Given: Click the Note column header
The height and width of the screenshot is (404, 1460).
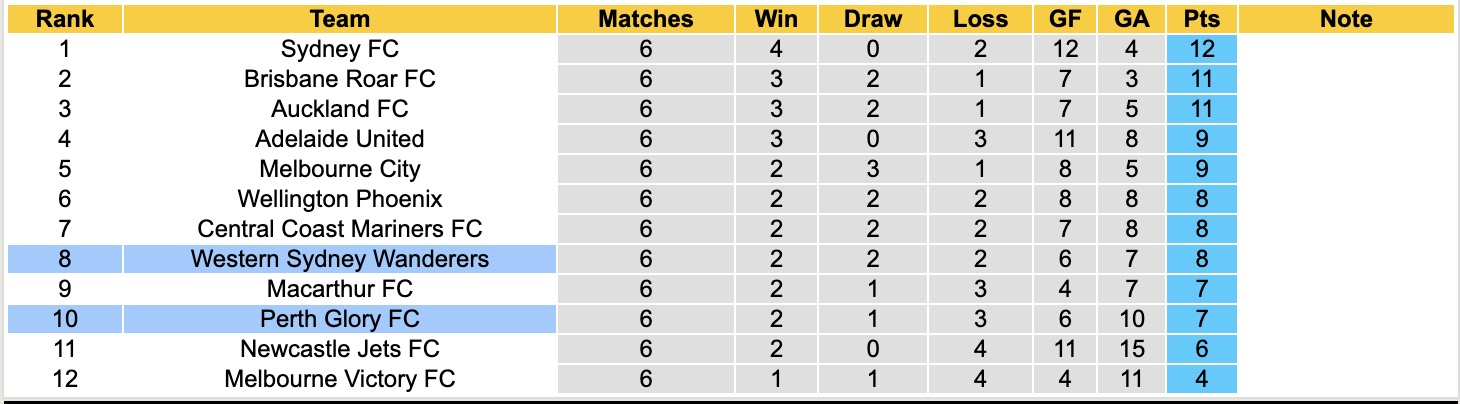Looking at the screenshot, I should point(1346,19).
